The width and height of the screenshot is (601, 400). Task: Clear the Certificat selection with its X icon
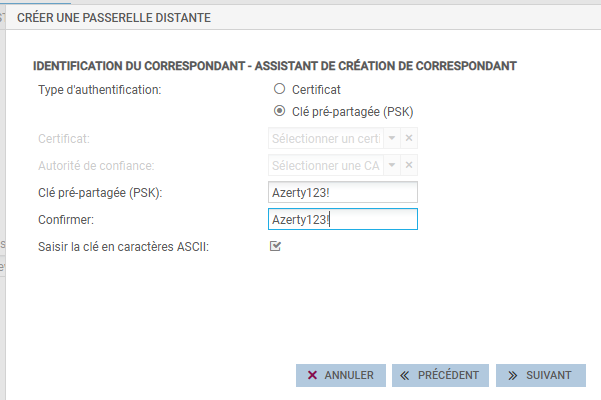tap(409, 139)
